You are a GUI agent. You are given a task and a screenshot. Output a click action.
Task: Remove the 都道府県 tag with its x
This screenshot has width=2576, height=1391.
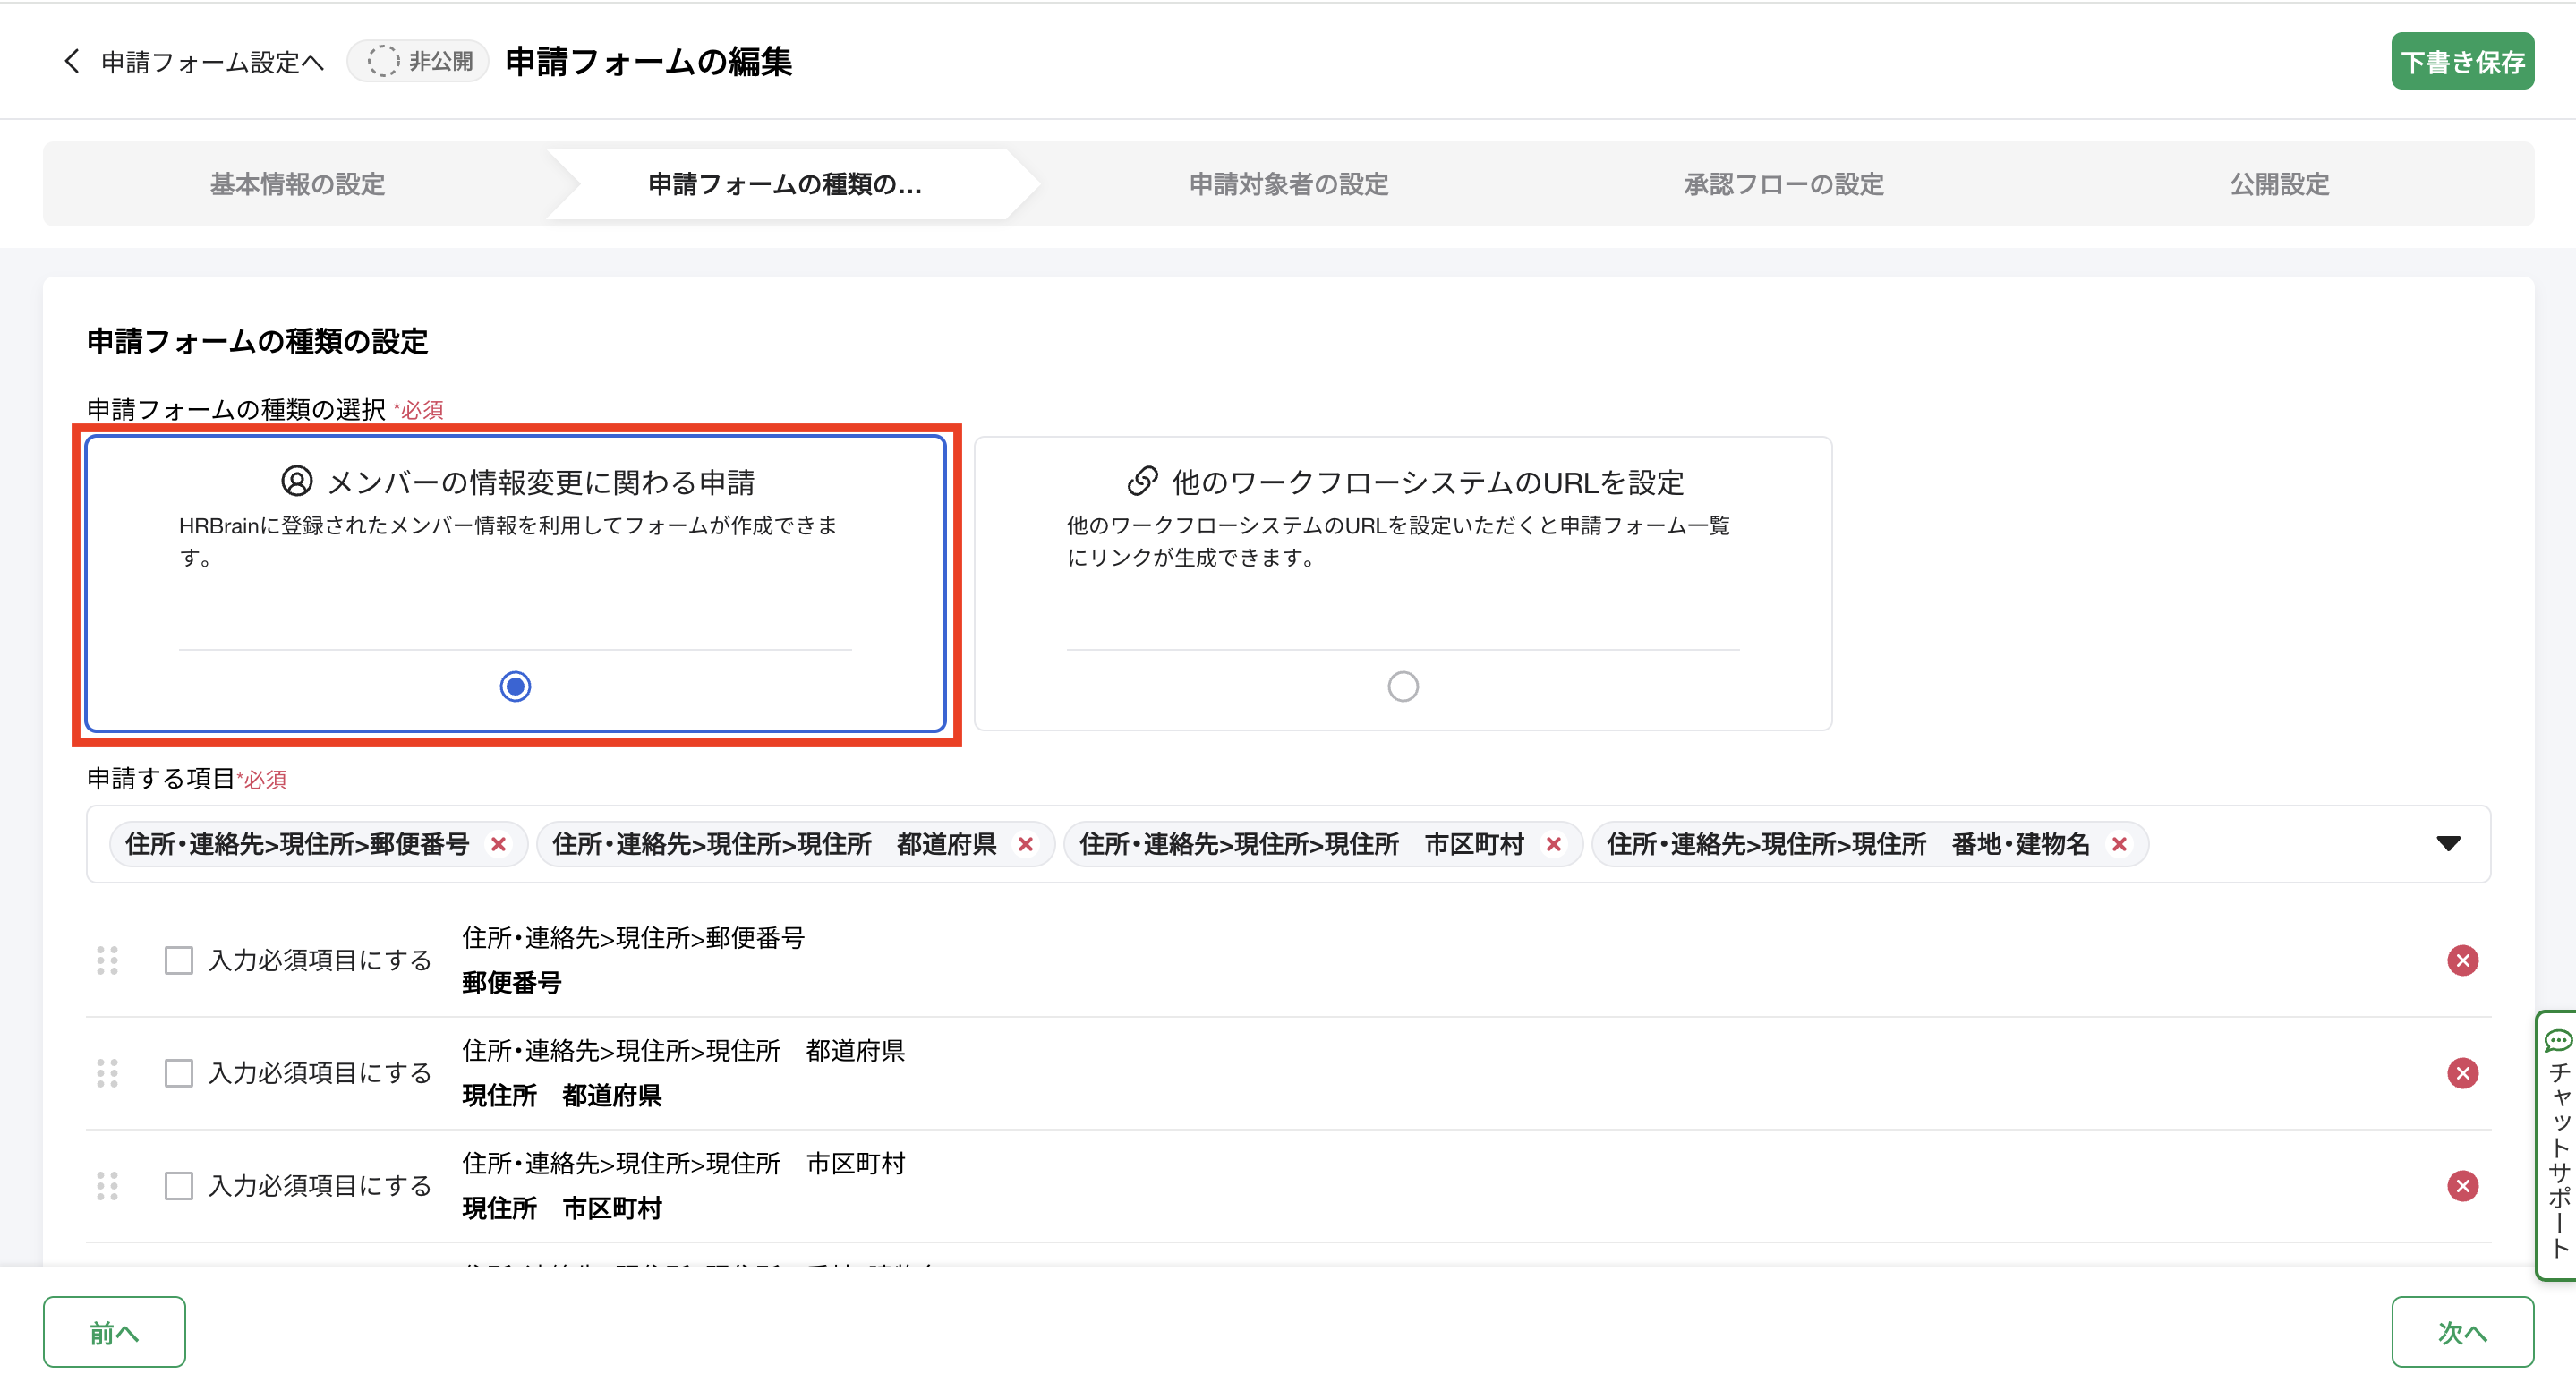click(x=1025, y=844)
